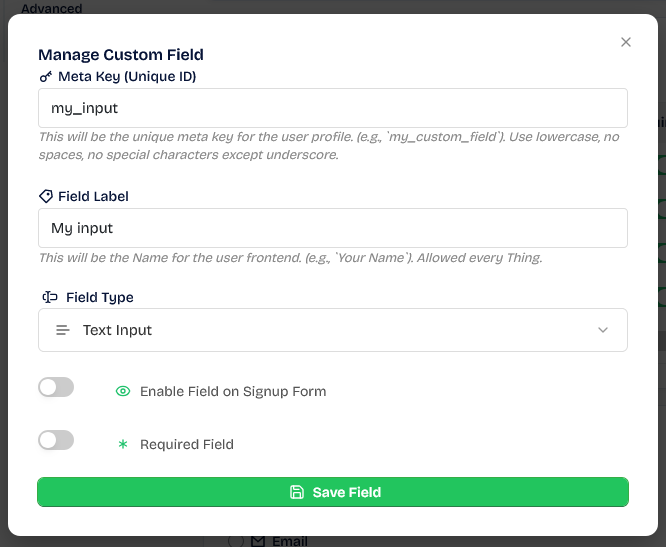Click the floppy disk icon on Save Field
Image resolution: width=666 pixels, height=547 pixels.
click(296, 492)
